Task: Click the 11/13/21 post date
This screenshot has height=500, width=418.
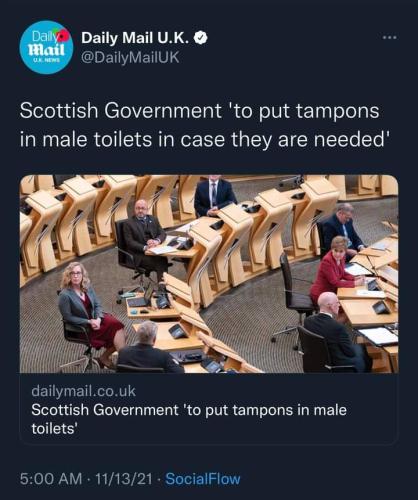Action: pyautogui.click(x=124, y=479)
